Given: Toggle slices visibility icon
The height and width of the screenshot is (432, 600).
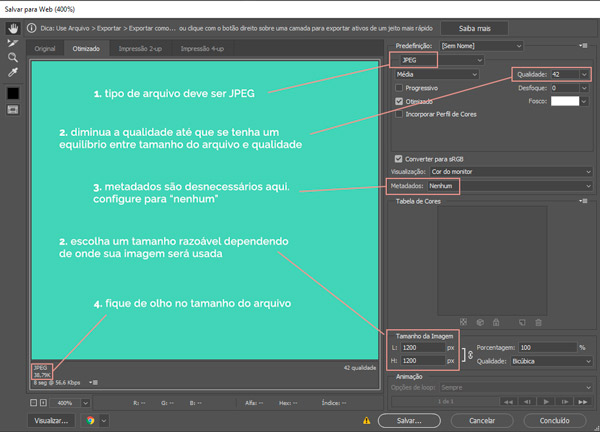Looking at the screenshot, I should (x=13, y=110).
